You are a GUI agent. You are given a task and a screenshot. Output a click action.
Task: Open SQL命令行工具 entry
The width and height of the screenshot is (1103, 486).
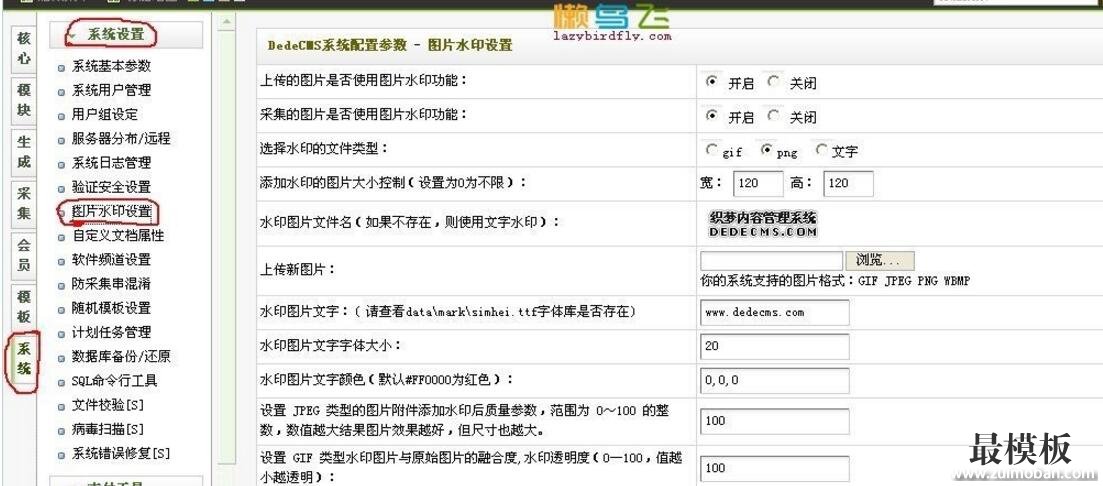115,381
